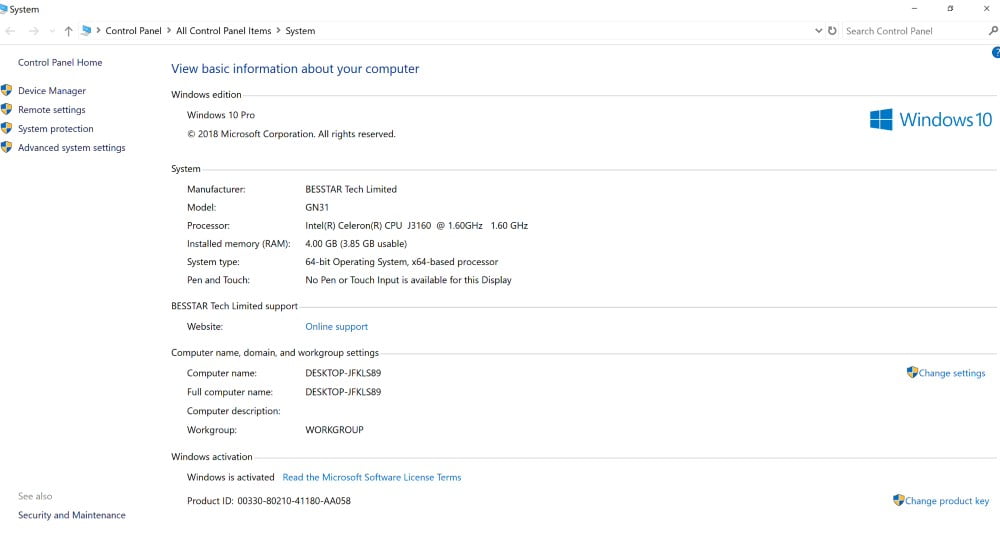Click the Windows is activated text
Screen dimensions: 1000x535
(230, 477)
